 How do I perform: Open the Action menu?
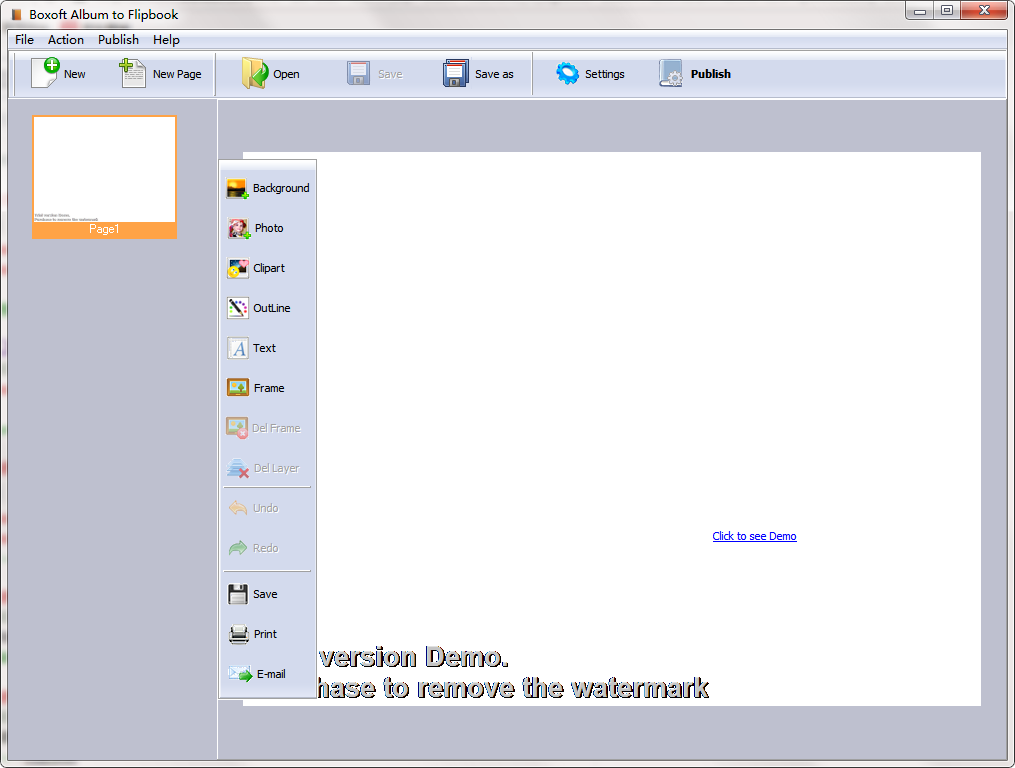click(65, 39)
